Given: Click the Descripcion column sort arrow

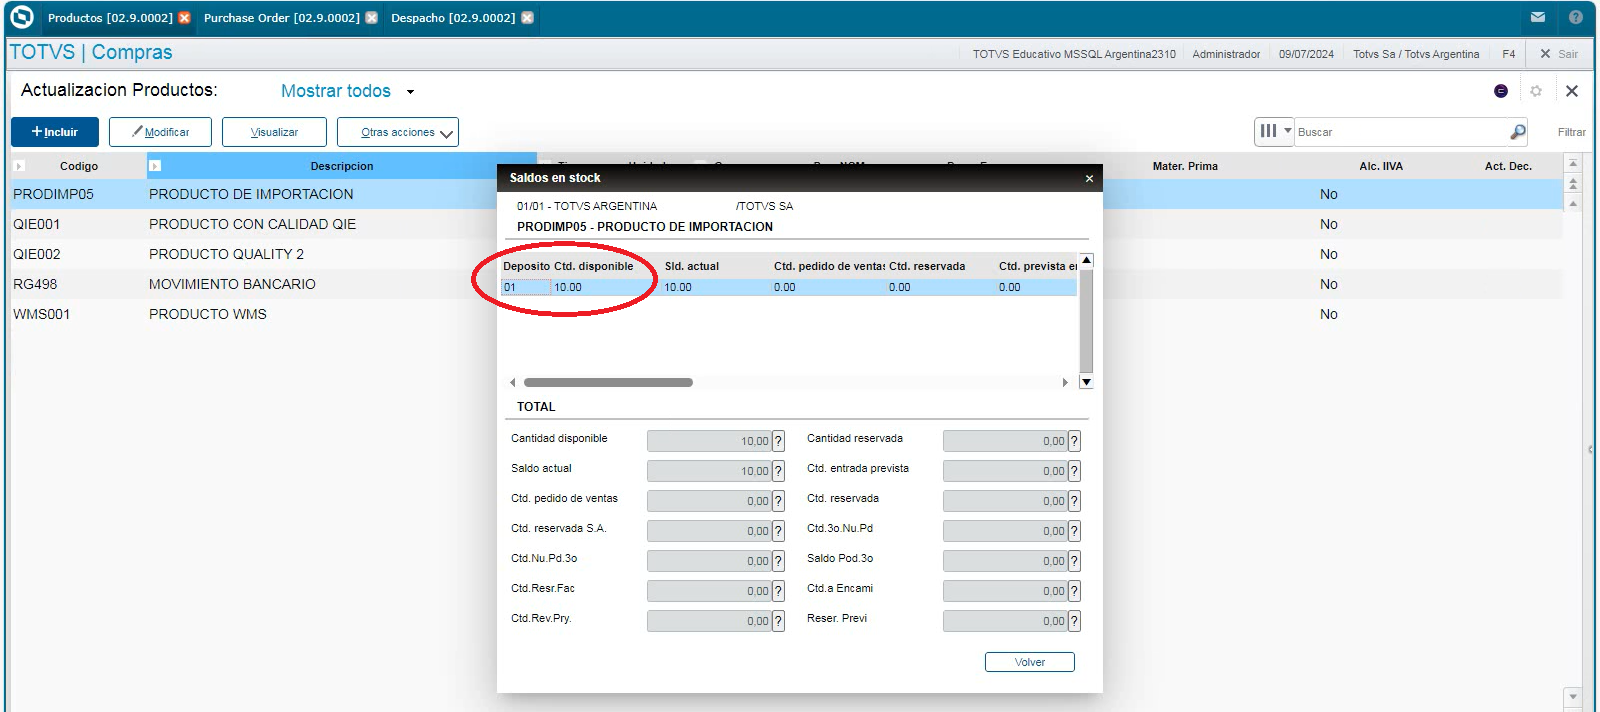Looking at the screenshot, I should (155, 166).
